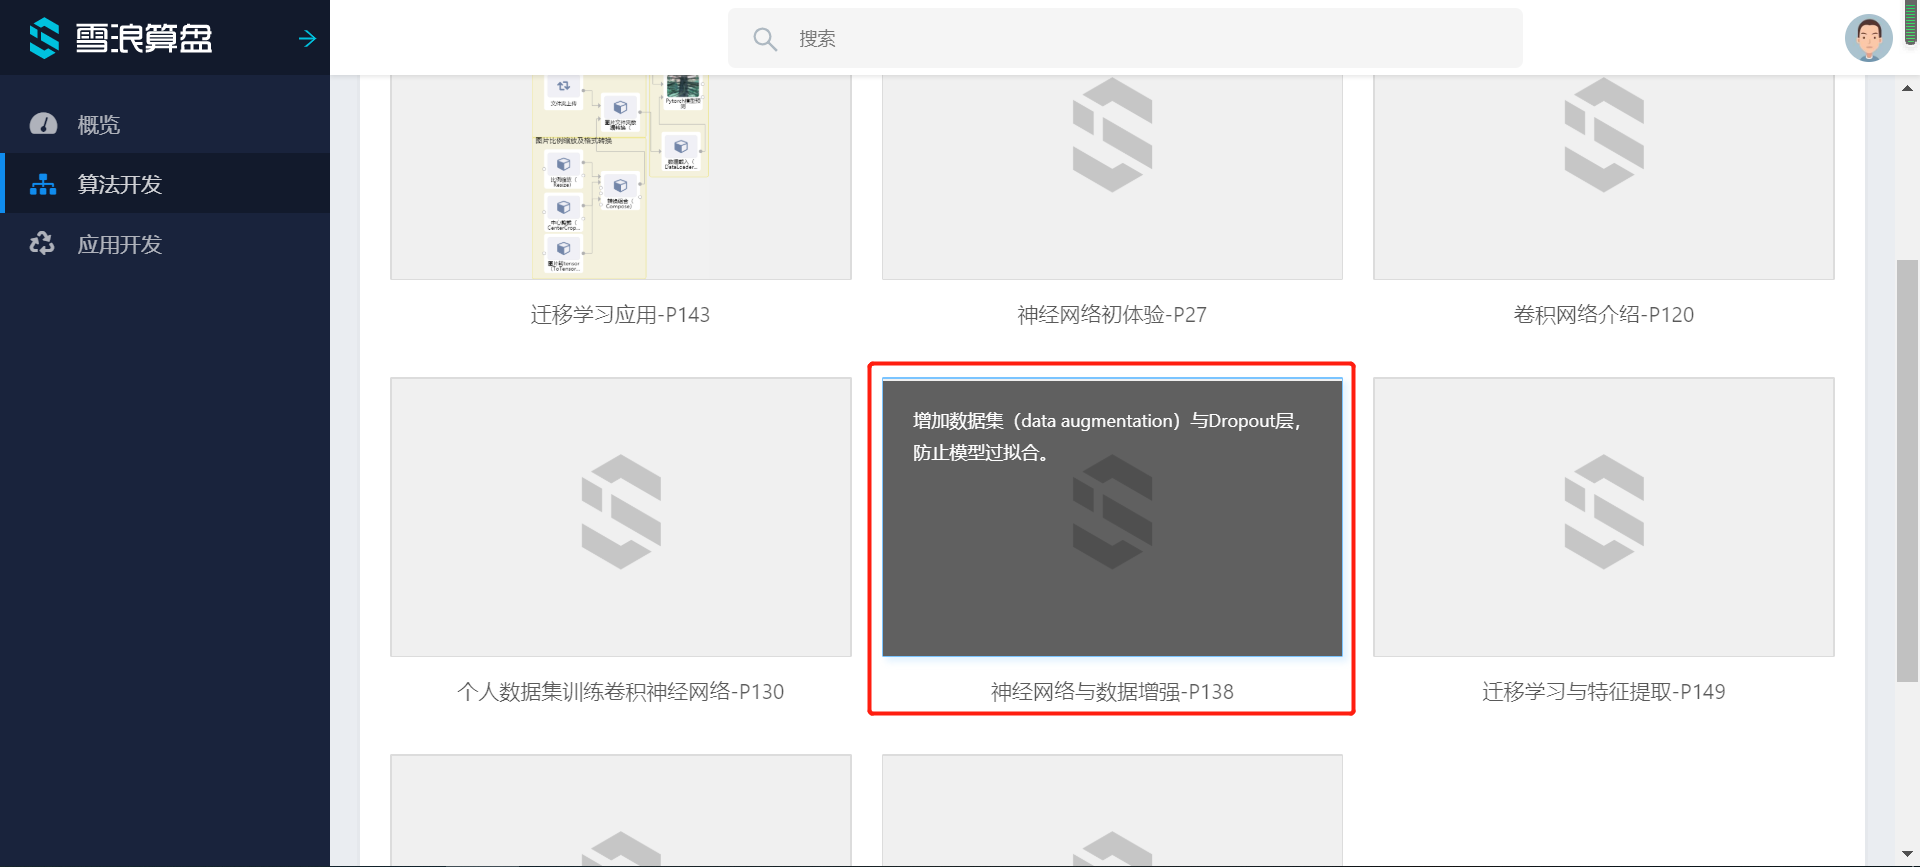Select the 算法开发 menu item

[120, 185]
